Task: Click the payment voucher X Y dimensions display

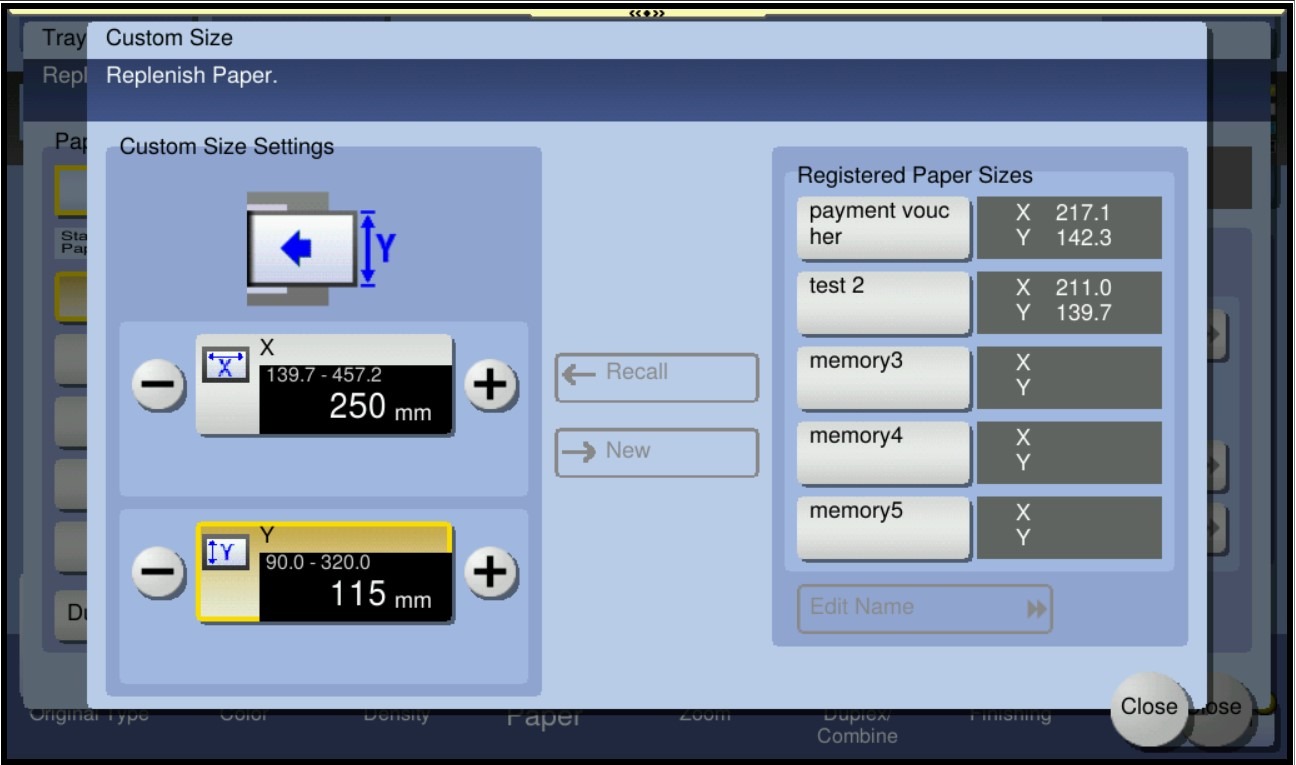Action: coord(1068,226)
